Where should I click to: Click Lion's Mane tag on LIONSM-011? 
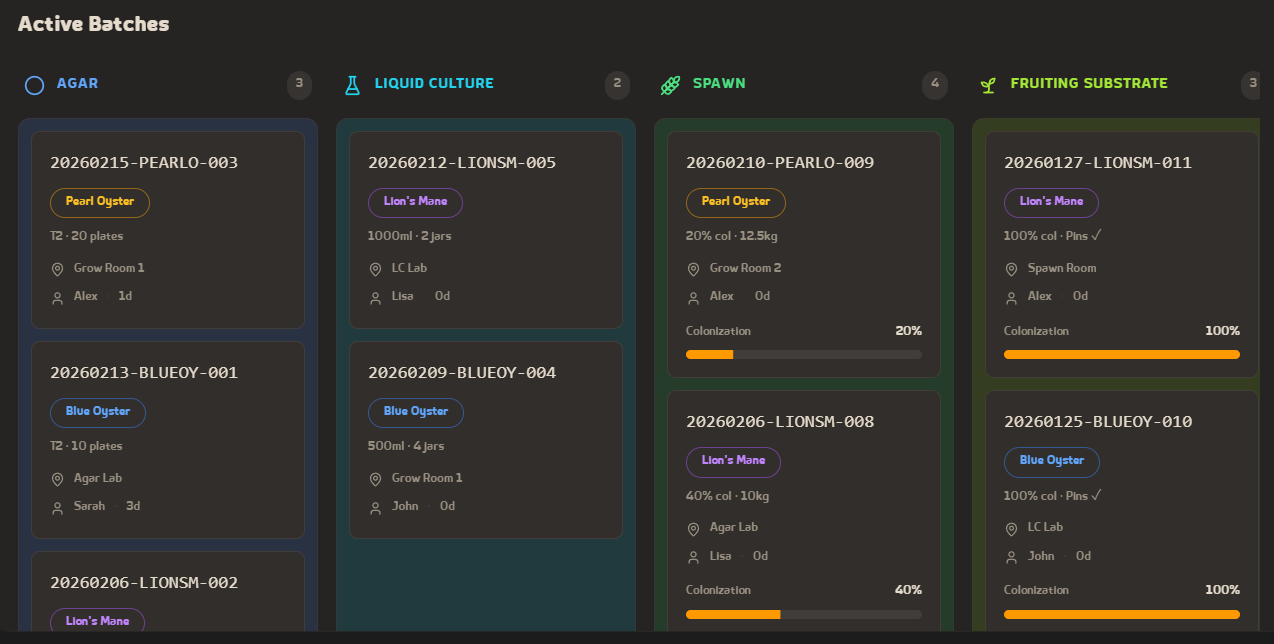pyautogui.click(x=1051, y=203)
